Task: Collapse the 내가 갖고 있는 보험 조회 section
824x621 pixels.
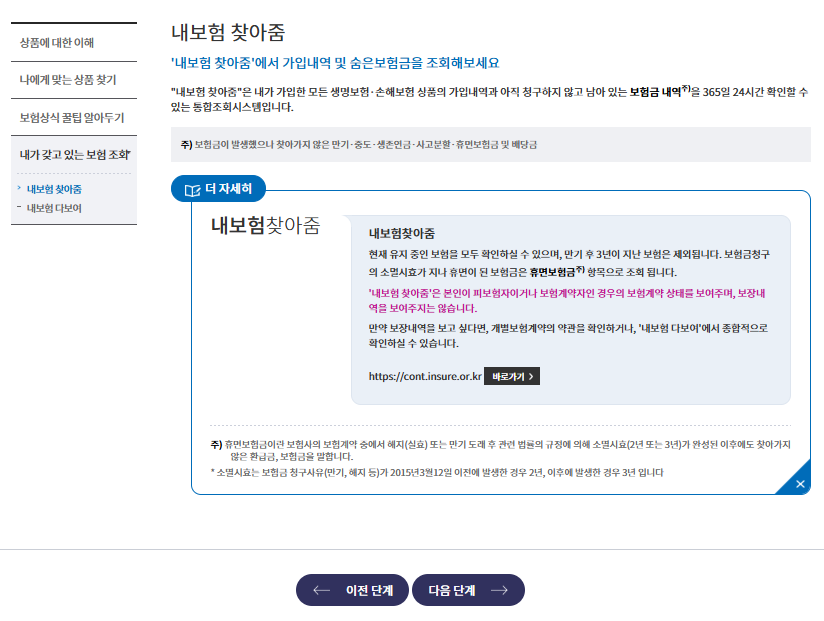Action: click(74, 155)
